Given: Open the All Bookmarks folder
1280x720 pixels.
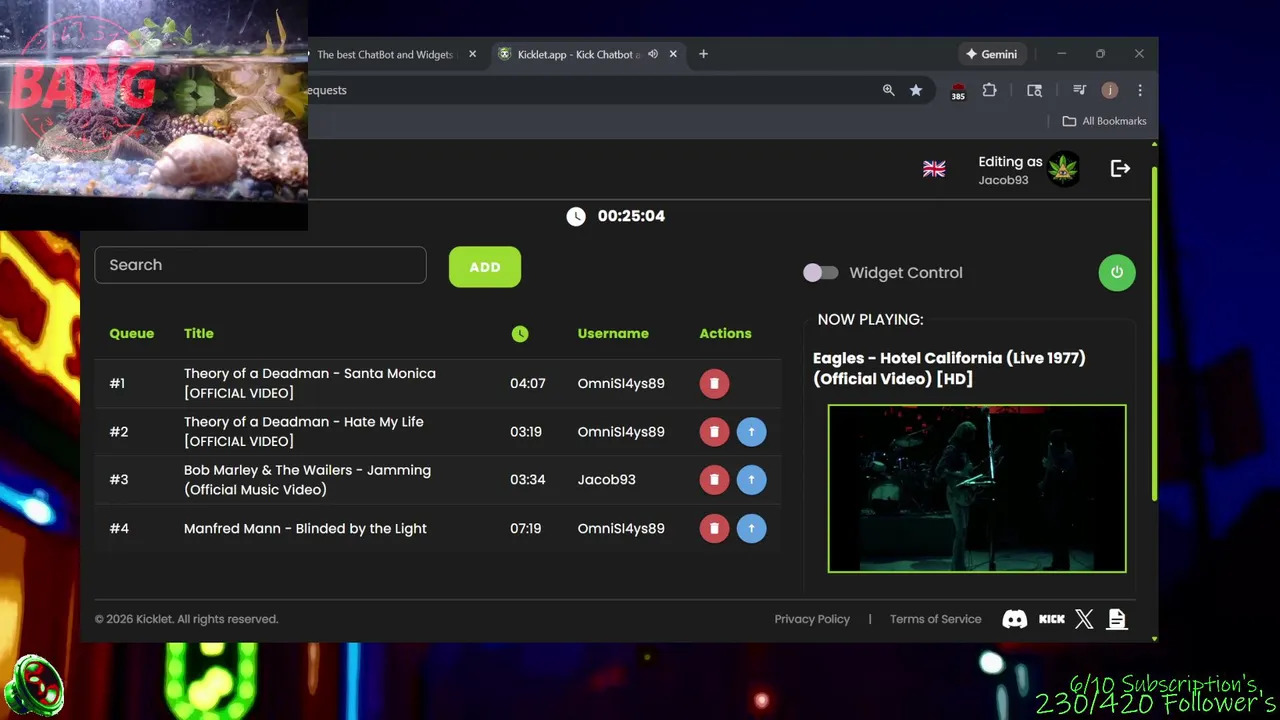Looking at the screenshot, I should click(x=1104, y=121).
